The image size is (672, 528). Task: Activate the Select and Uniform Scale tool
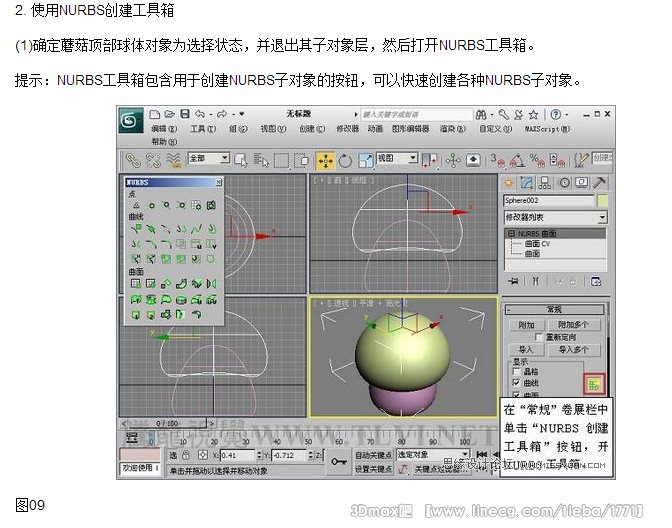coord(366,160)
